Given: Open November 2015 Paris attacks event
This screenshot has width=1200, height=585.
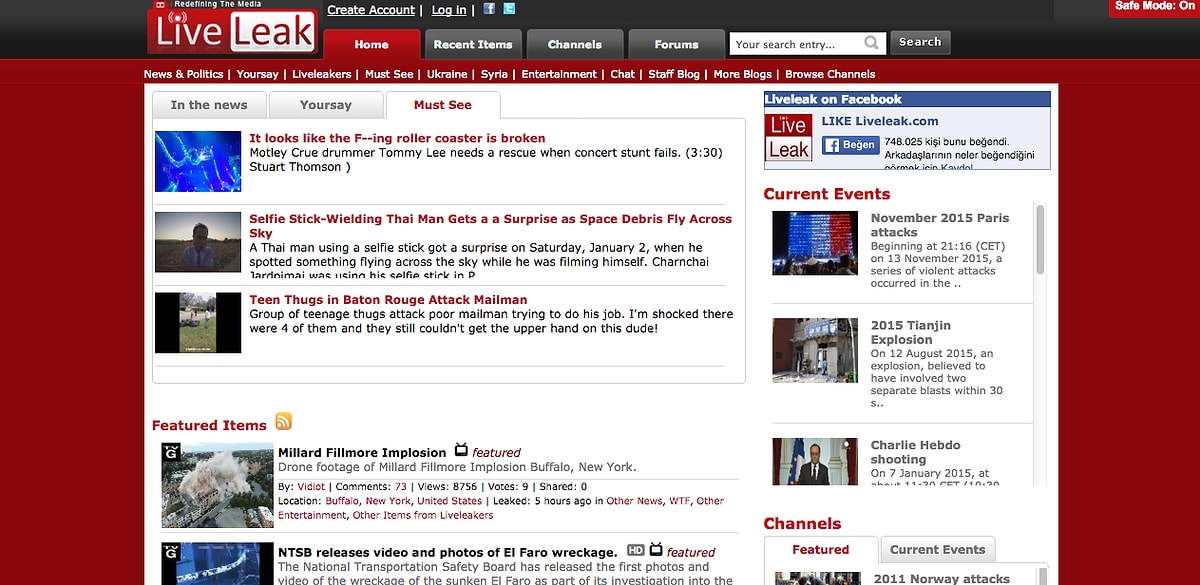Looking at the screenshot, I should 939,225.
